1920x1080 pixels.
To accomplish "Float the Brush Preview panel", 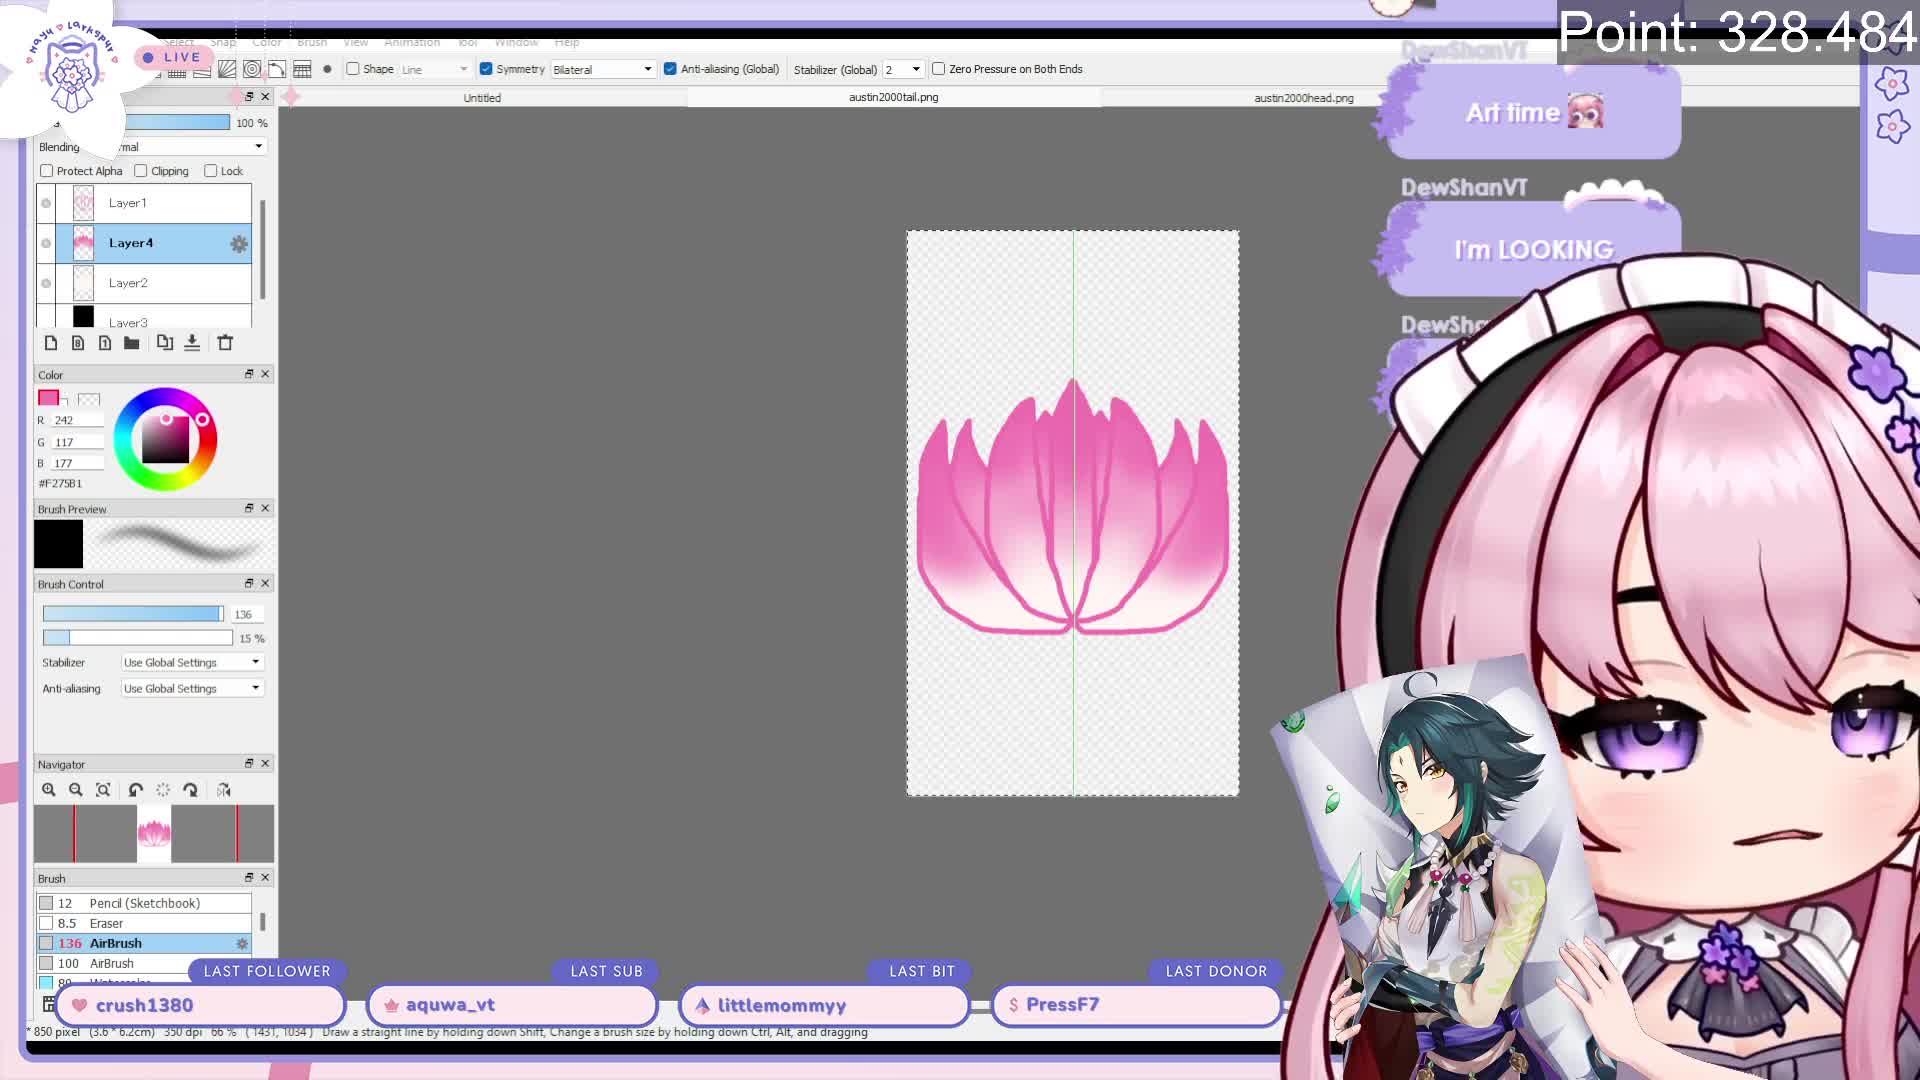I will click(x=249, y=508).
